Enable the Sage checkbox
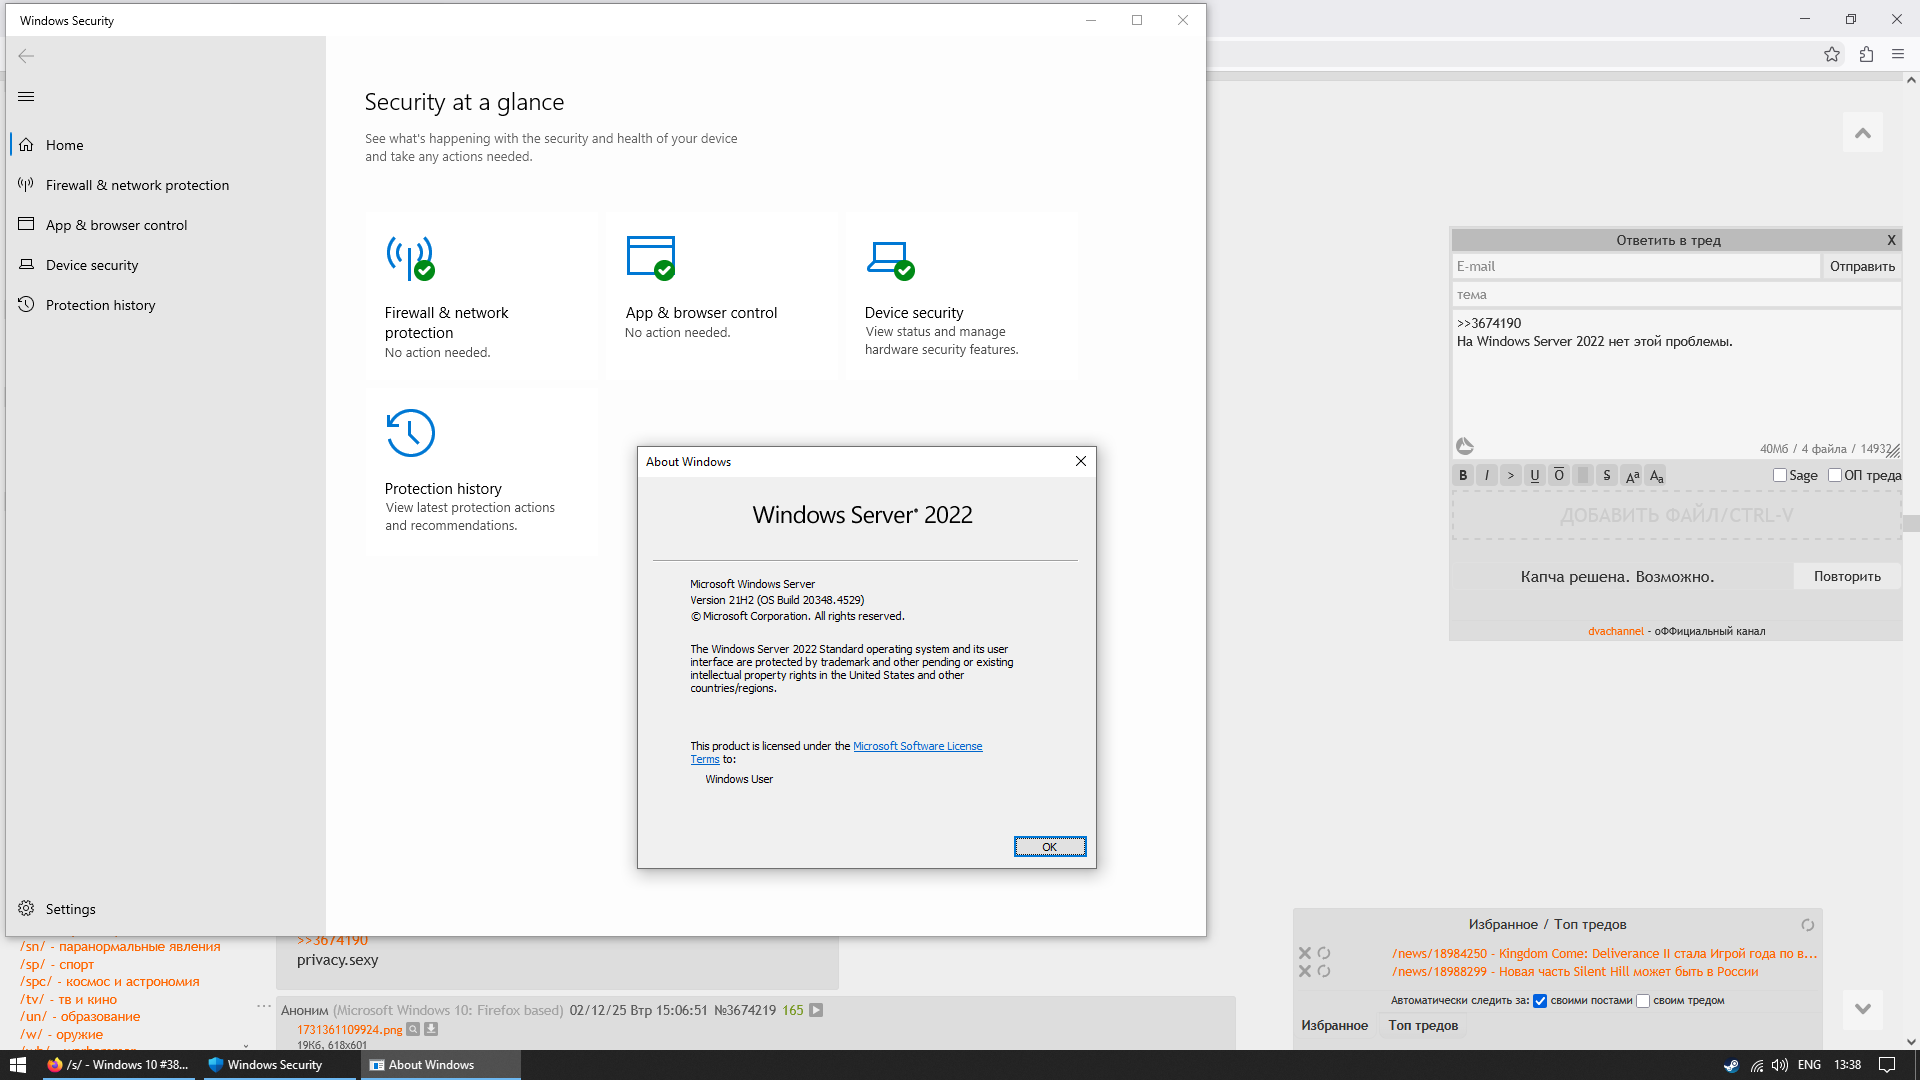1920x1080 pixels. [1780, 476]
